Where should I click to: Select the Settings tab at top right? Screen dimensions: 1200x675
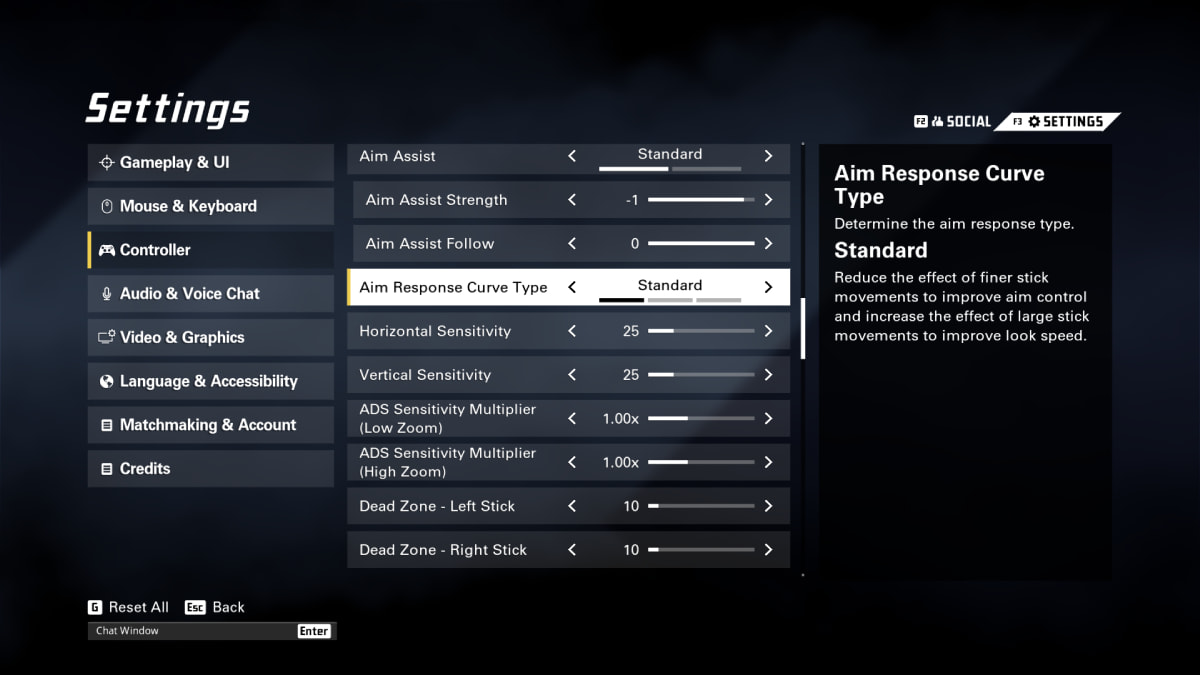coord(1063,122)
